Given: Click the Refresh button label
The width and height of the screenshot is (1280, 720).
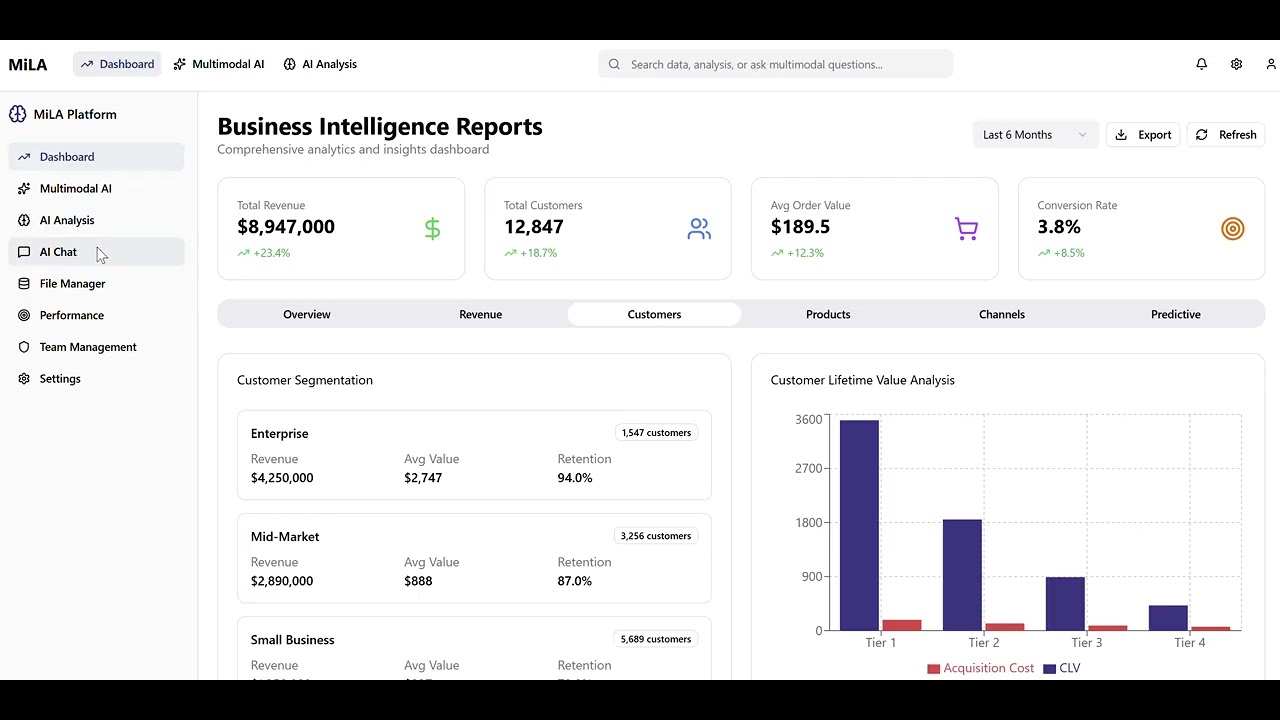Looking at the screenshot, I should tap(1238, 135).
